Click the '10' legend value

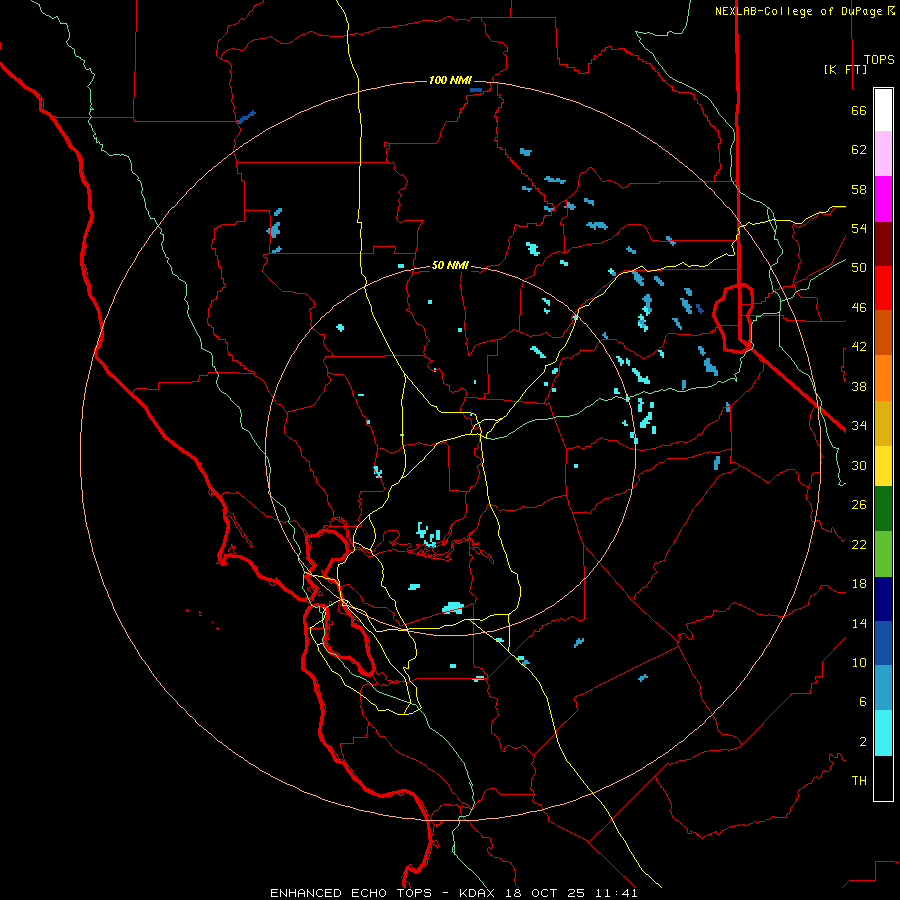pos(859,662)
